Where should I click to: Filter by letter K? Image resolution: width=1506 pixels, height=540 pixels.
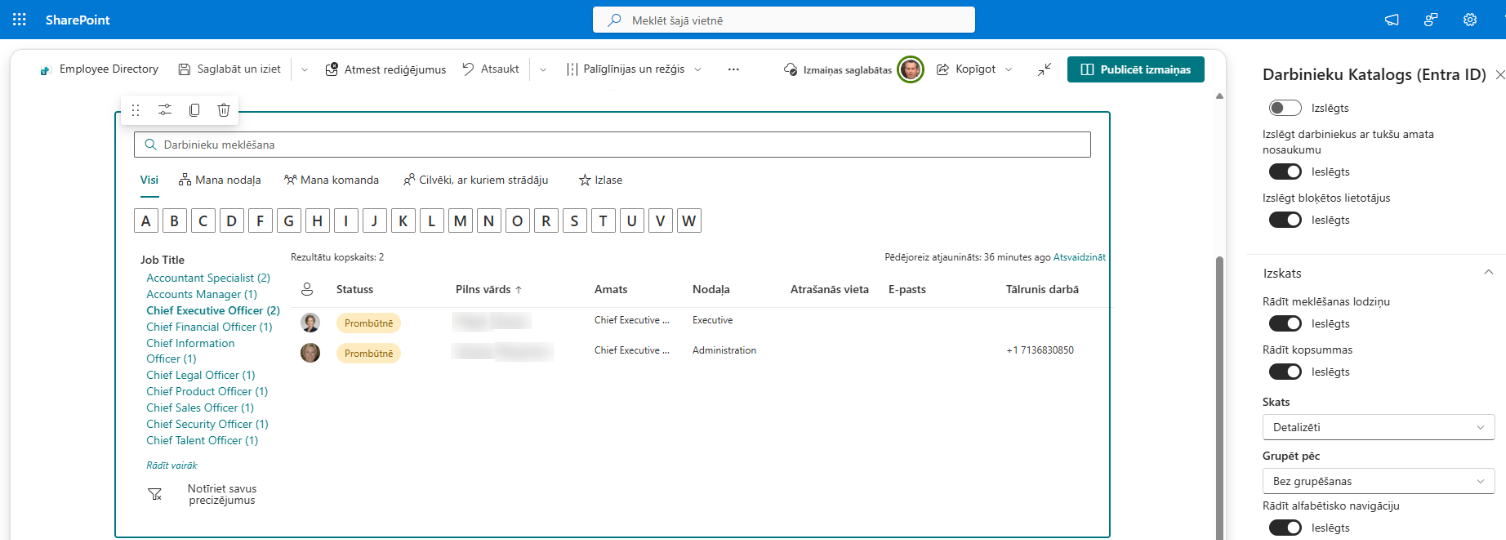pyautogui.click(x=404, y=221)
